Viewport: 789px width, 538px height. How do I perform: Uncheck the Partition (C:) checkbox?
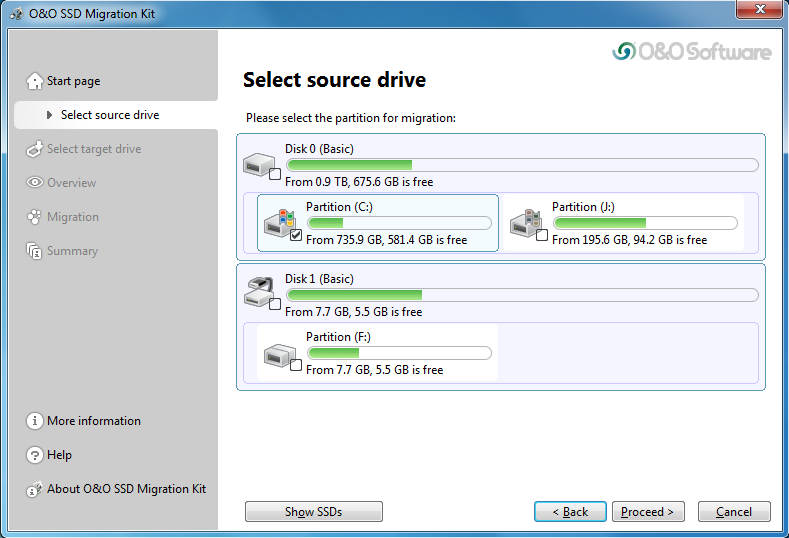pos(296,236)
